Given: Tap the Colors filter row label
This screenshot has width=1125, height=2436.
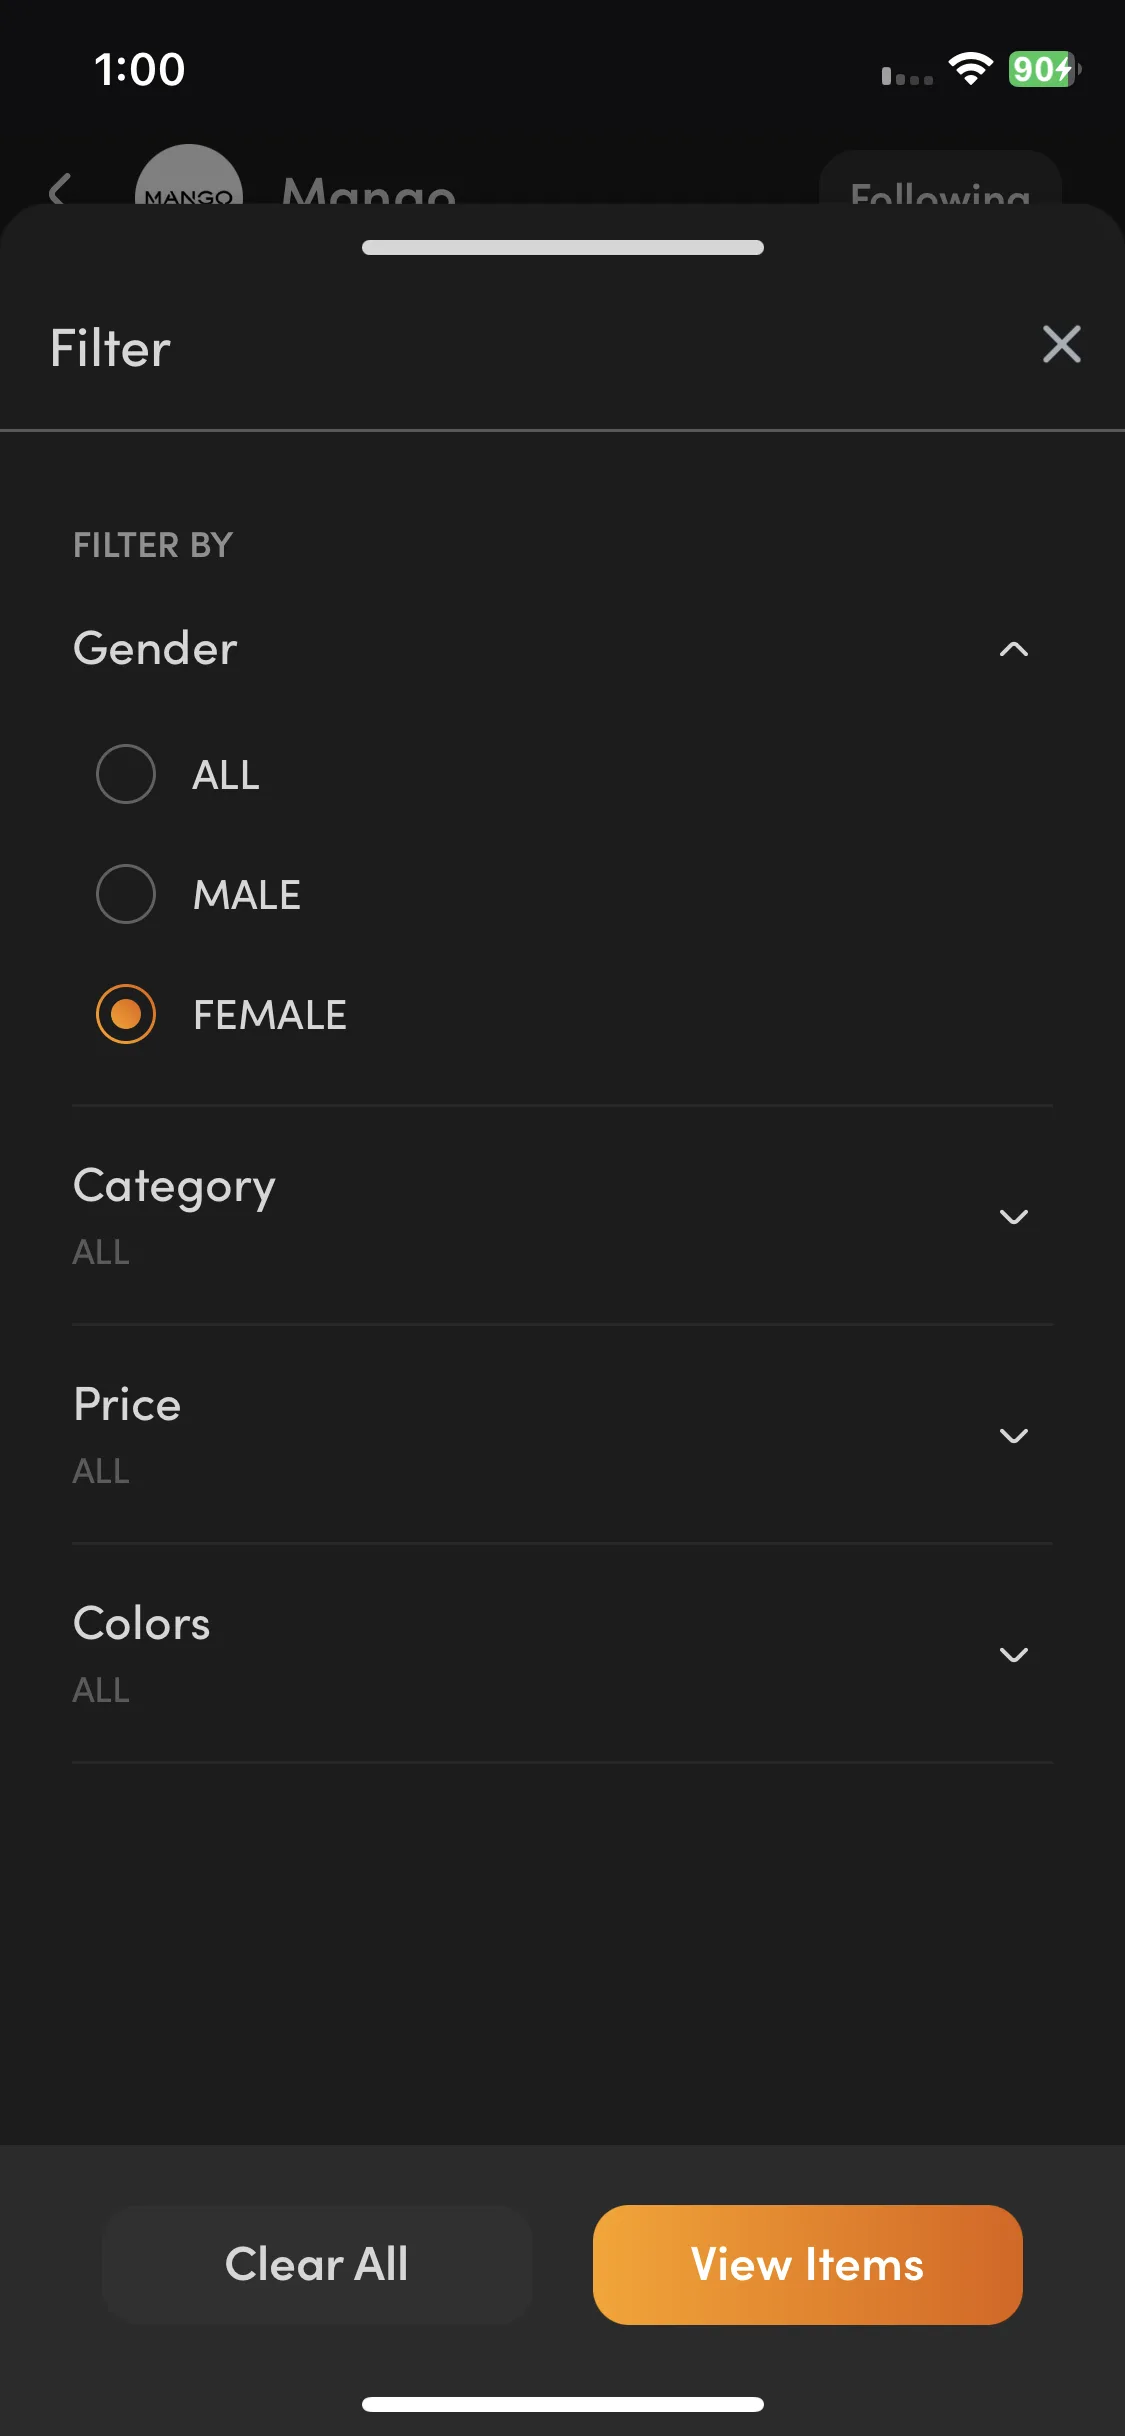Looking at the screenshot, I should [x=142, y=1624].
